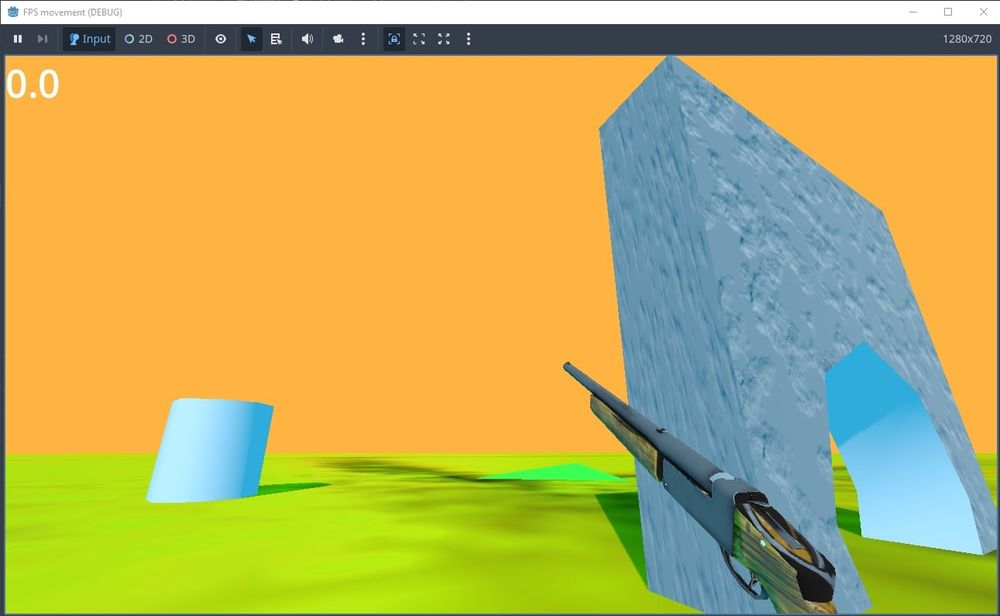Pause the running game
The height and width of the screenshot is (616, 1000).
coord(17,39)
